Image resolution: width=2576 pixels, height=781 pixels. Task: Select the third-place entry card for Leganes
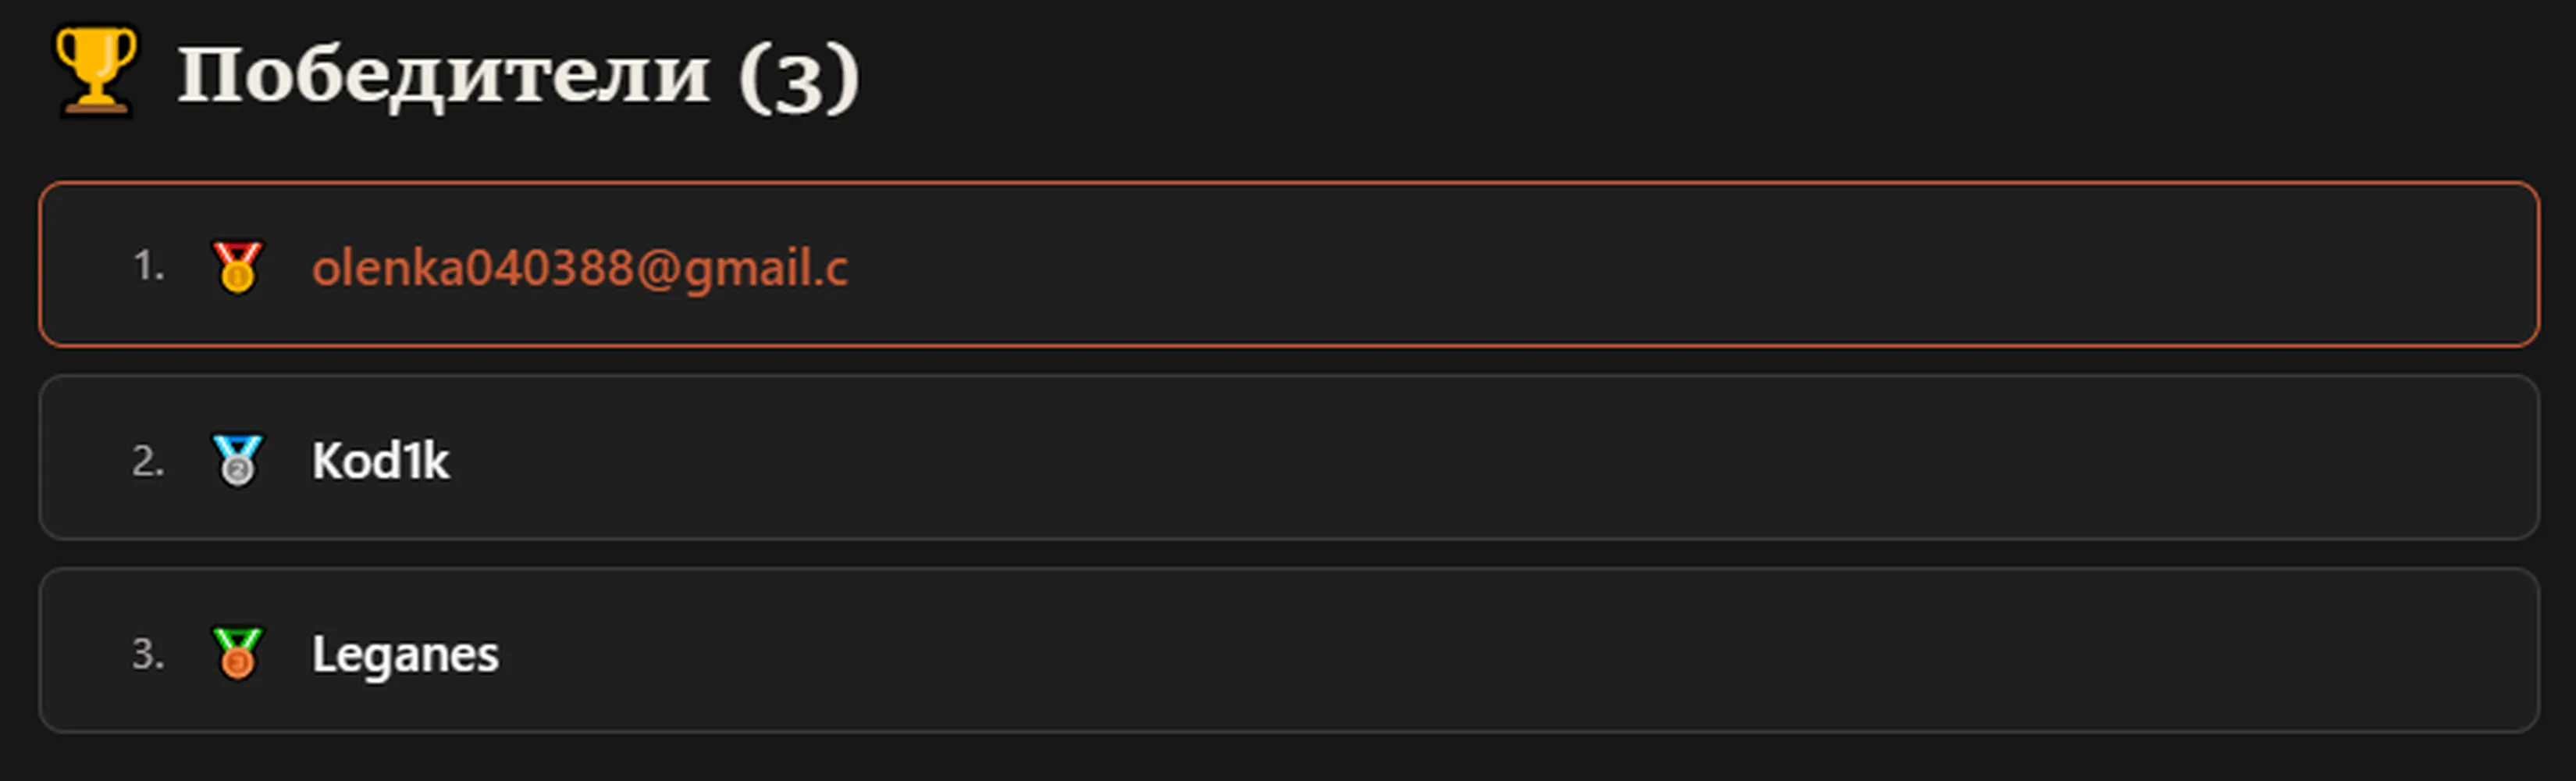tap(1289, 651)
